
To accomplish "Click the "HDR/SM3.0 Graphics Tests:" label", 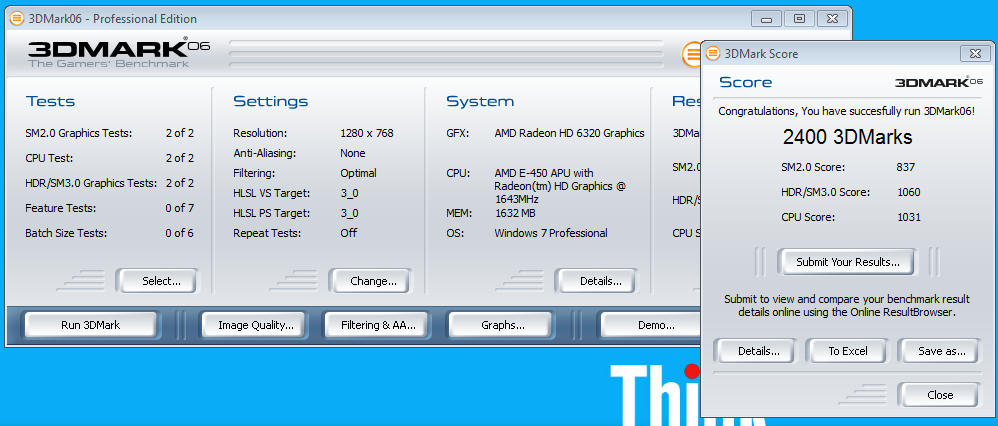I will click(x=91, y=183).
